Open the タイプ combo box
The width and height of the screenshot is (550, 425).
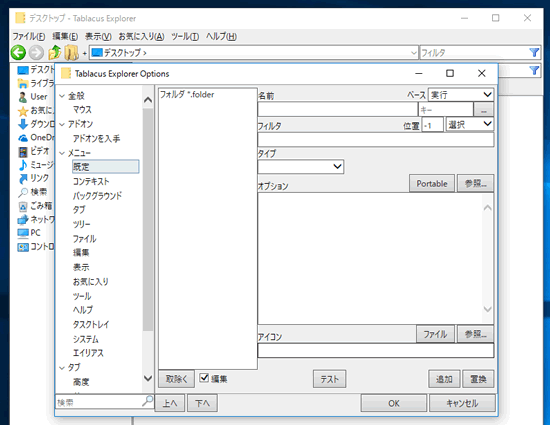[x=301, y=167]
